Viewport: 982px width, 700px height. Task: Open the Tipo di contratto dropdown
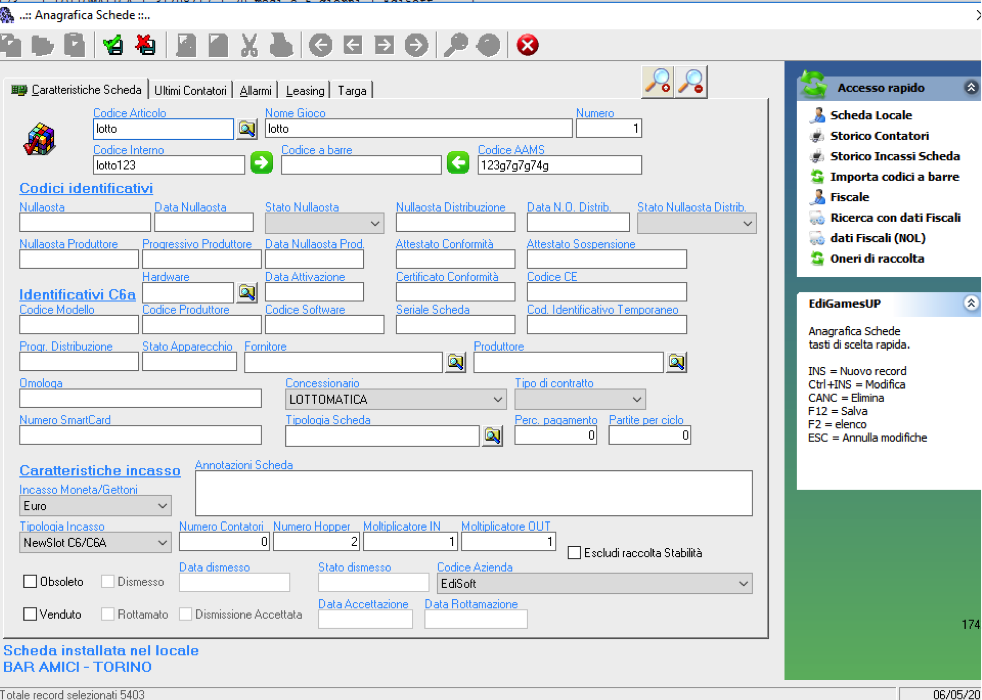pyautogui.click(x=580, y=399)
